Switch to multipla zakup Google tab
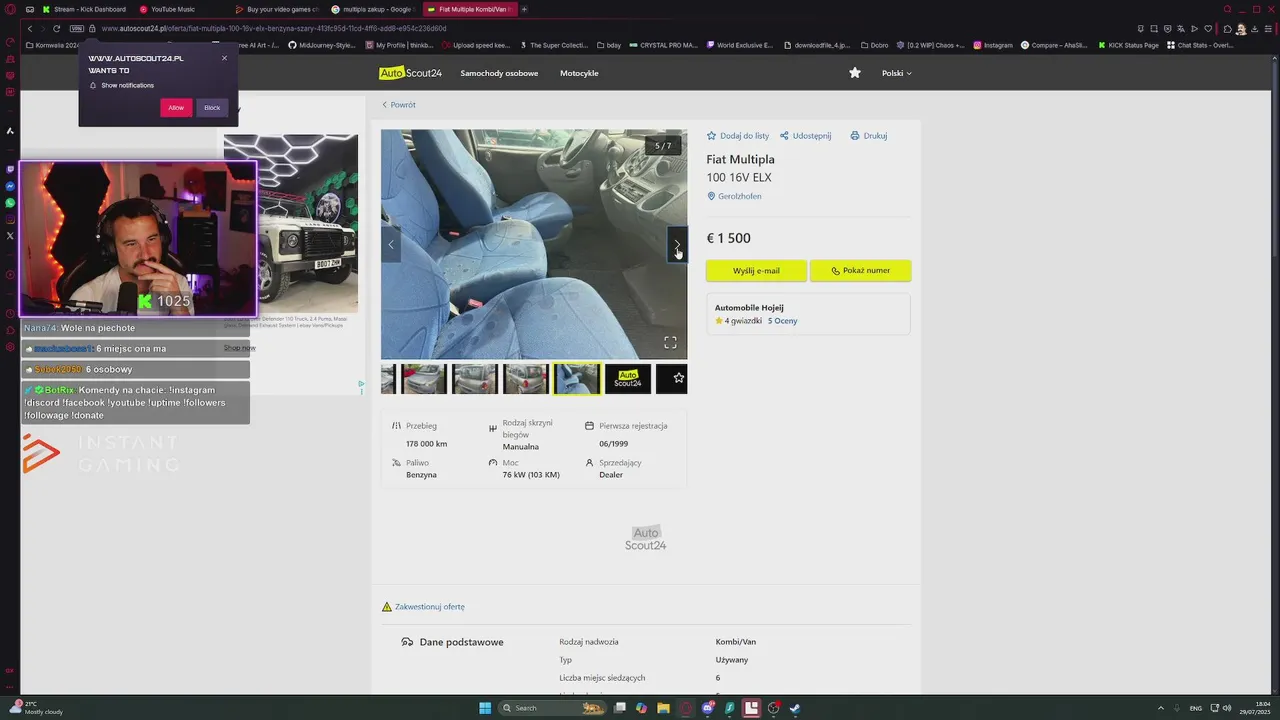Viewport: 1280px width, 720px height. tap(372, 9)
